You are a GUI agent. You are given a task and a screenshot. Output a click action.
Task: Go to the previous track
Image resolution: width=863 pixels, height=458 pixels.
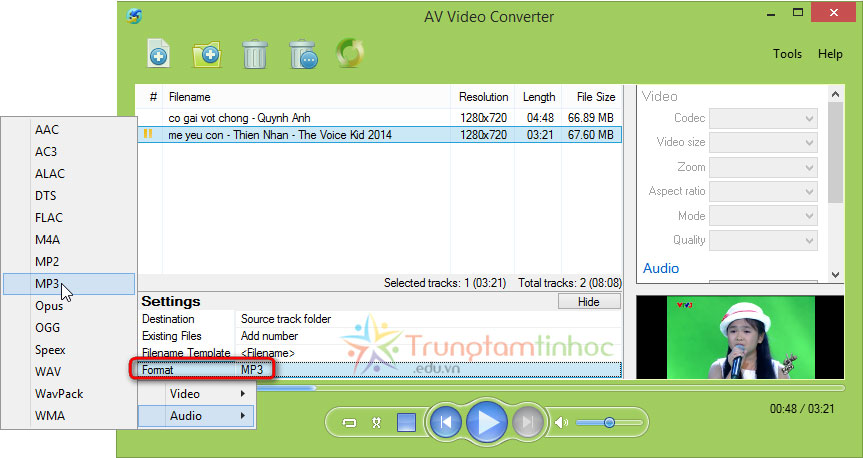point(445,422)
